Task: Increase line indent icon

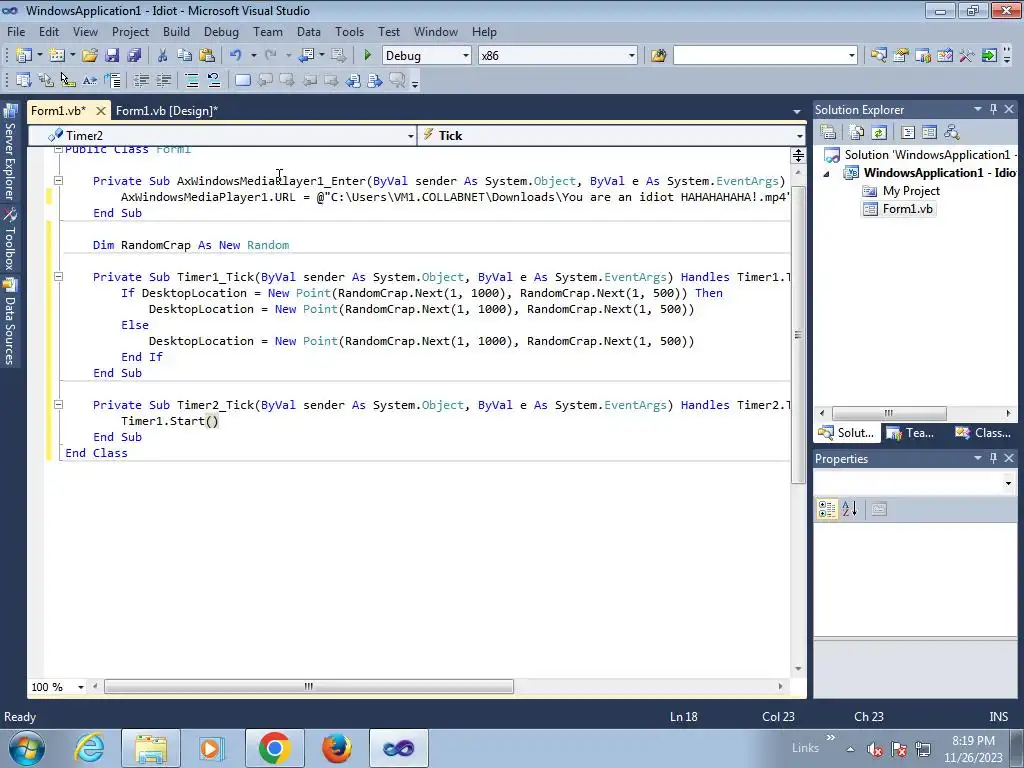Action: (163, 80)
